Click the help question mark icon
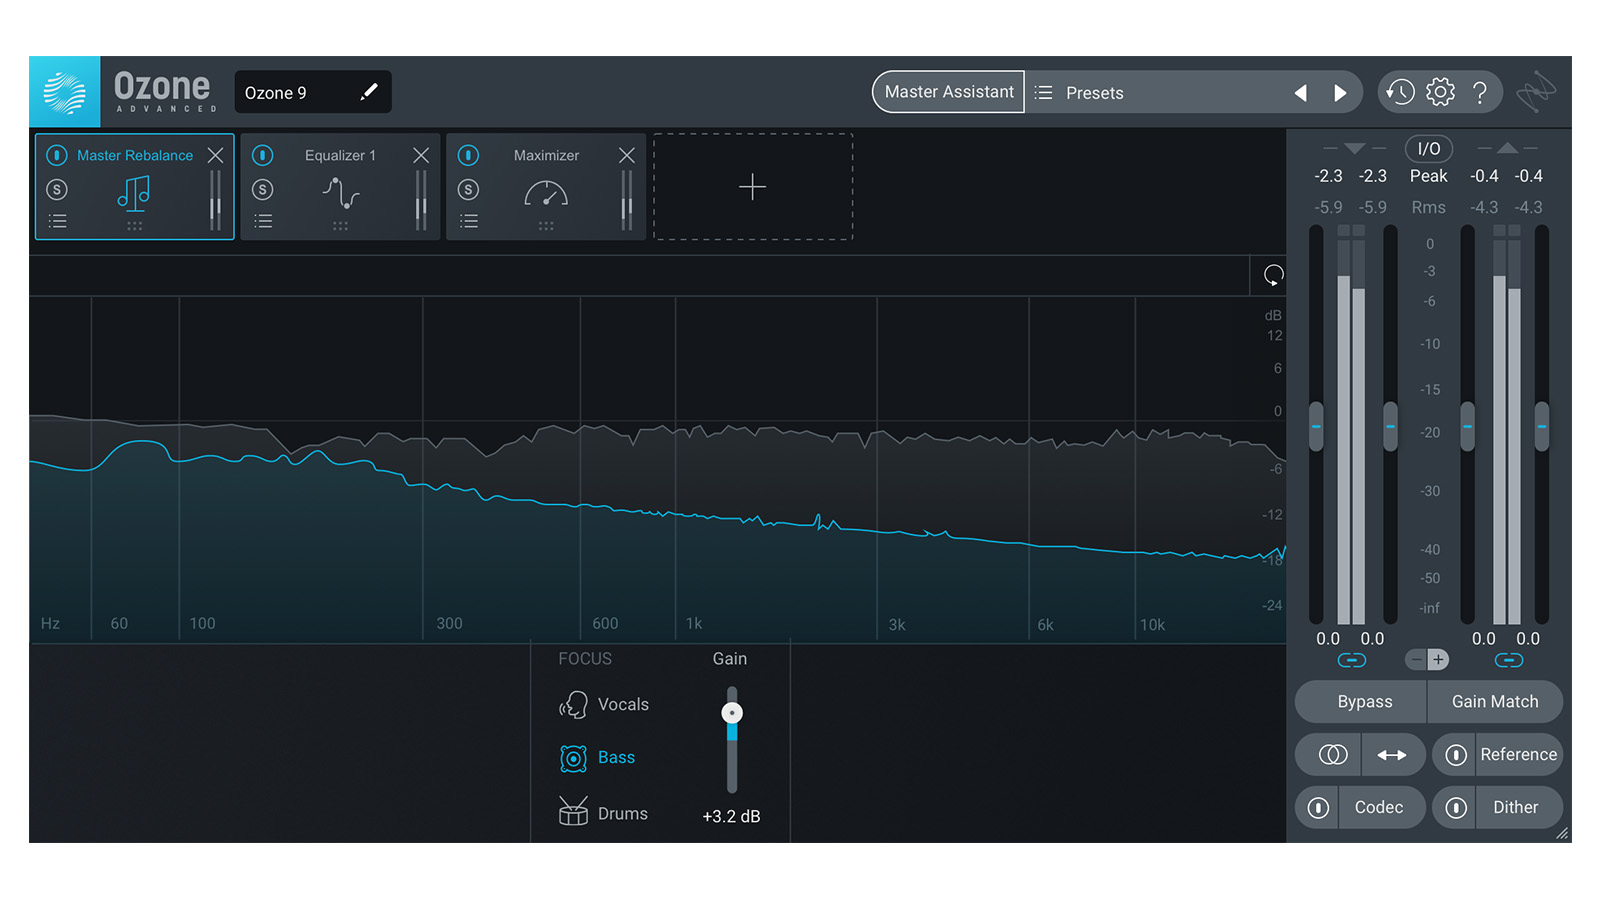Viewport: 1600px width, 900px height. coord(1480,93)
